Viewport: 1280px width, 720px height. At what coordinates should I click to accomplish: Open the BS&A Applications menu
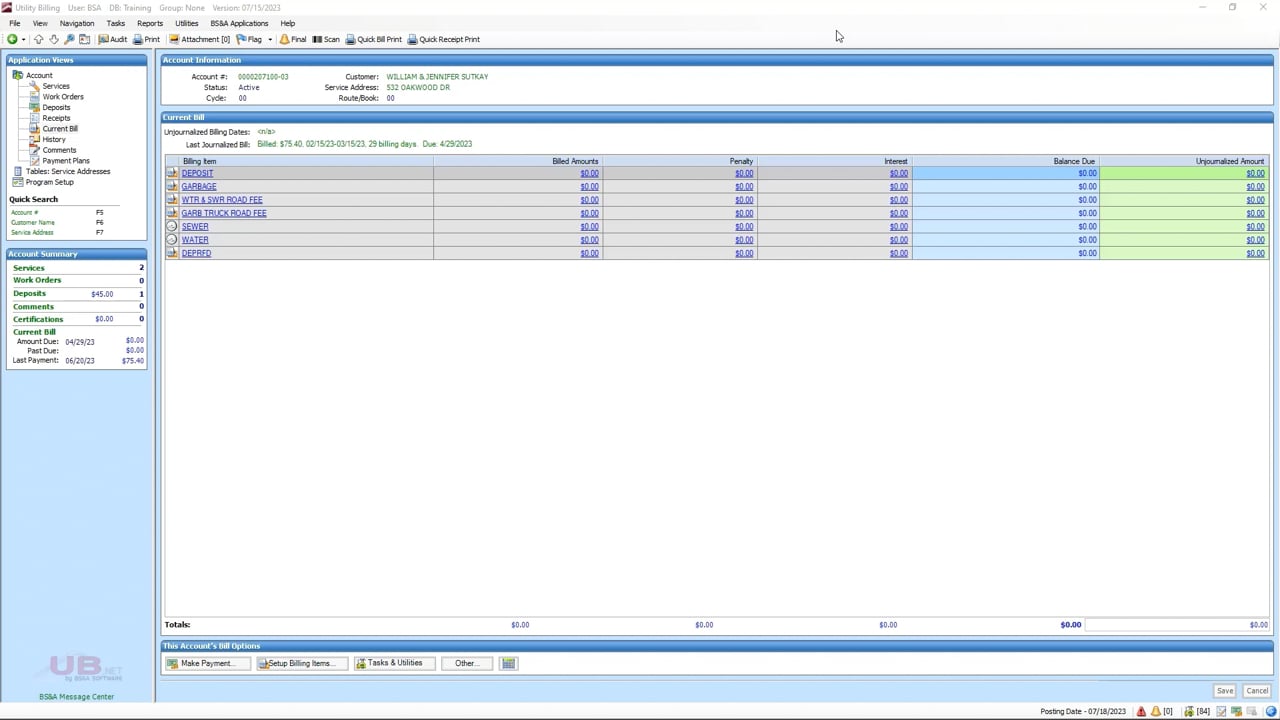239,23
